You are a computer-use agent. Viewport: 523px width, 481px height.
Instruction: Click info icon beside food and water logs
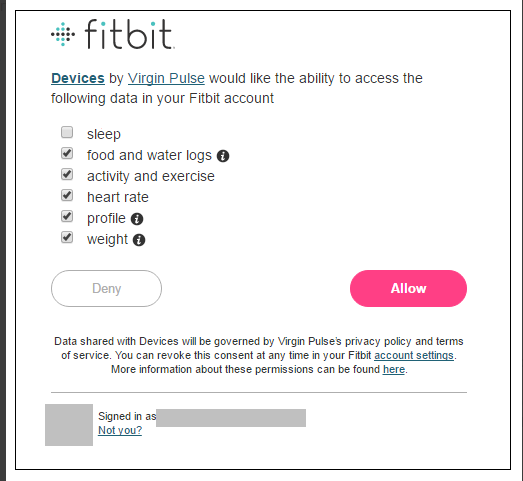click(x=223, y=156)
